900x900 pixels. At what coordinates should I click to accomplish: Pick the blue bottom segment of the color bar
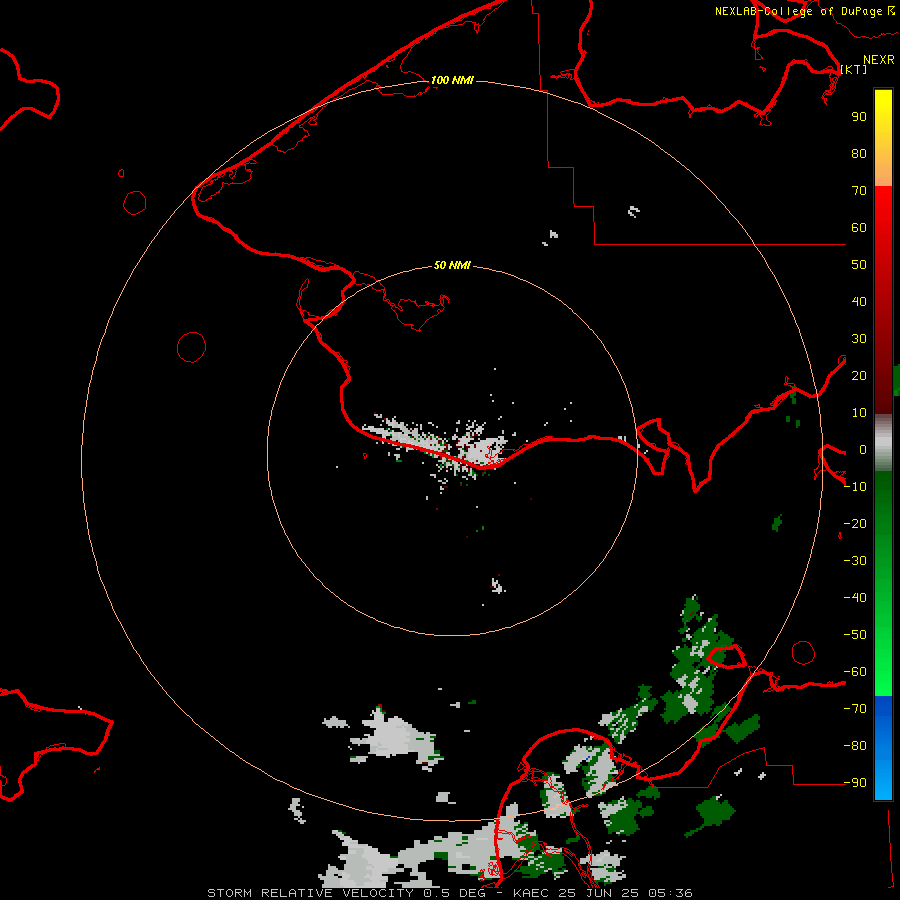click(883, 748)
